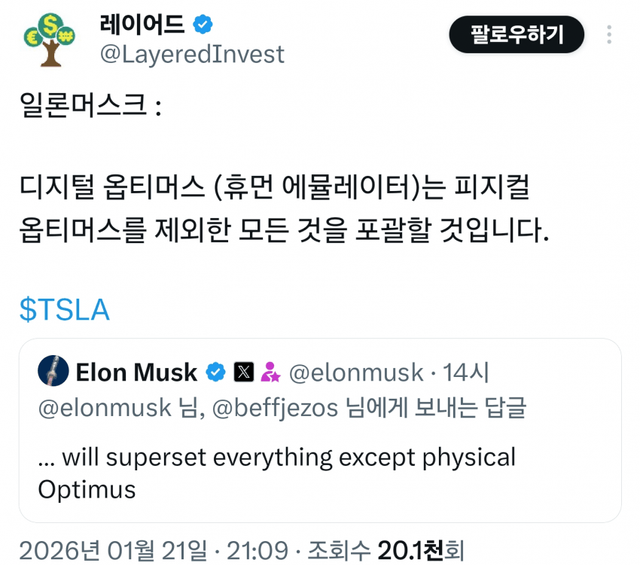Click the X logo badge next to Elon Musk

[x=243, y=373]
